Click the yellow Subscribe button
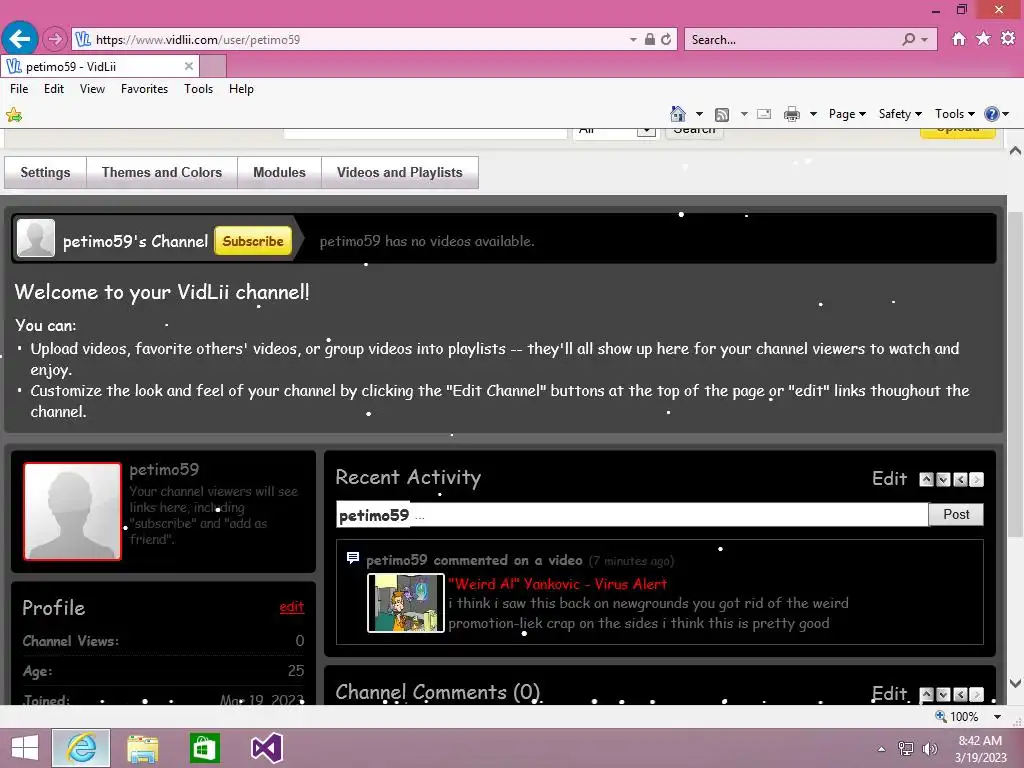Viewport: 1024px width, 768px height. (253, 241)
